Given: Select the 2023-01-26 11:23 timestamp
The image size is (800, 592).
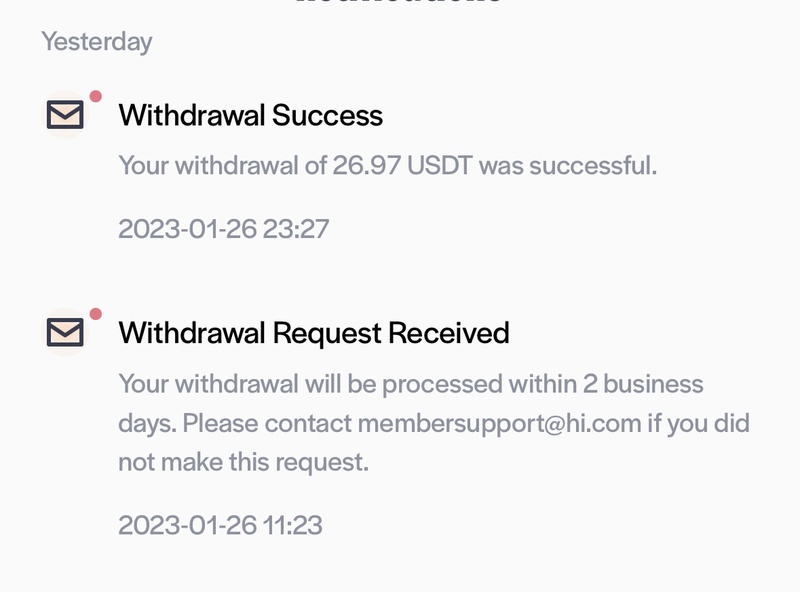Looking at the screenshot, I should point(220,525).
